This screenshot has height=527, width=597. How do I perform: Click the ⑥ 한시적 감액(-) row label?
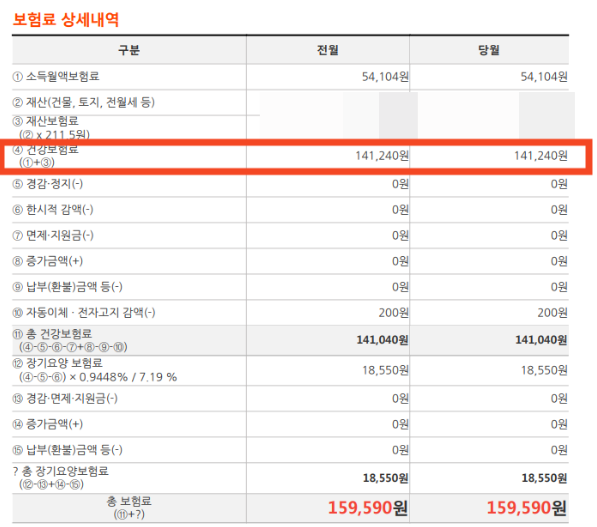(53, 209)
